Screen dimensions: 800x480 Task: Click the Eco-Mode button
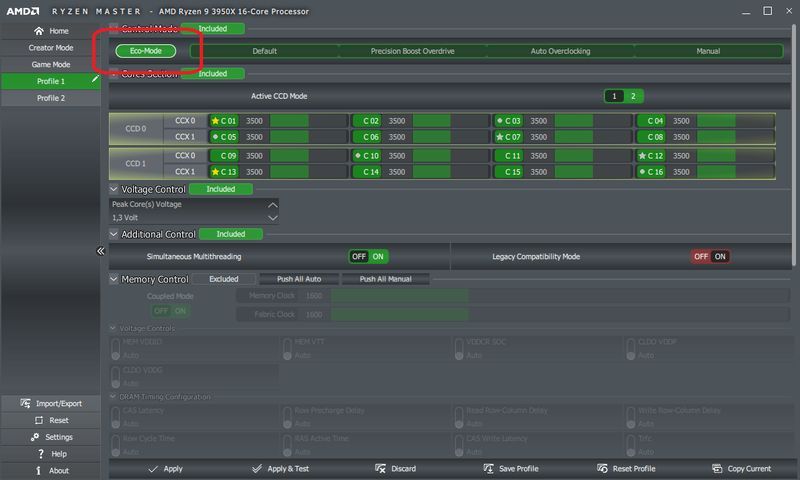point(146,51)
